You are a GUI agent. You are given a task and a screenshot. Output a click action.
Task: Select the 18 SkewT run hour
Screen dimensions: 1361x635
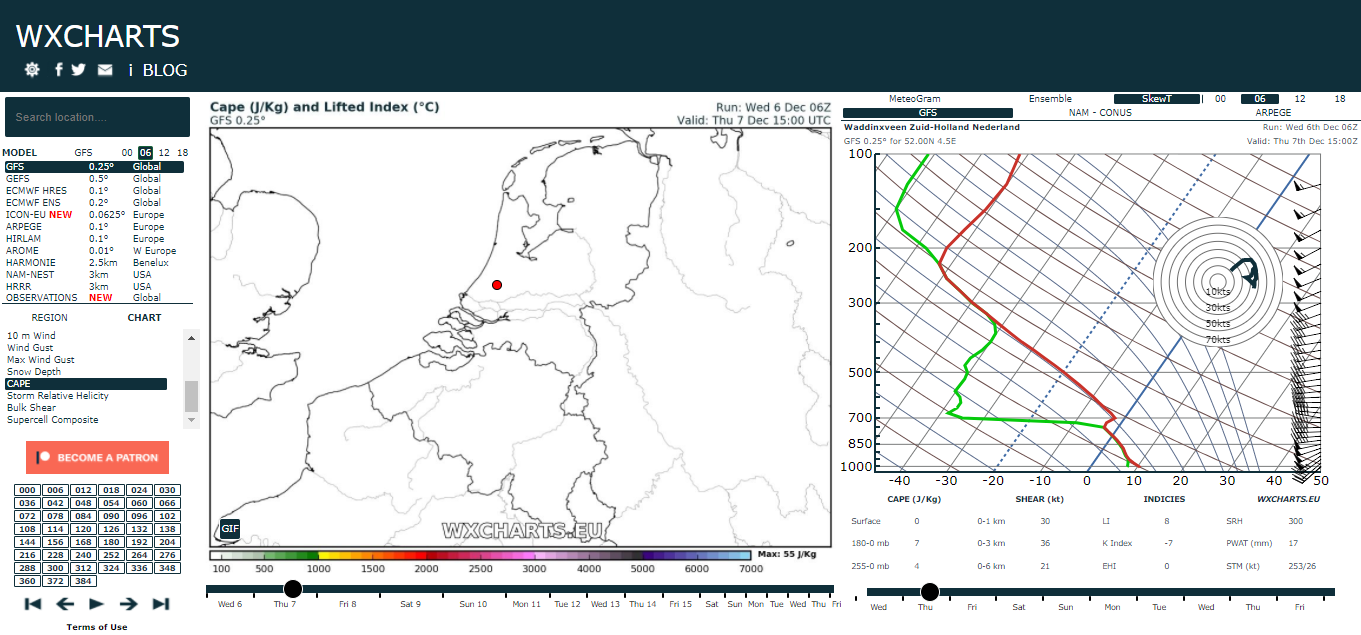1340,99
